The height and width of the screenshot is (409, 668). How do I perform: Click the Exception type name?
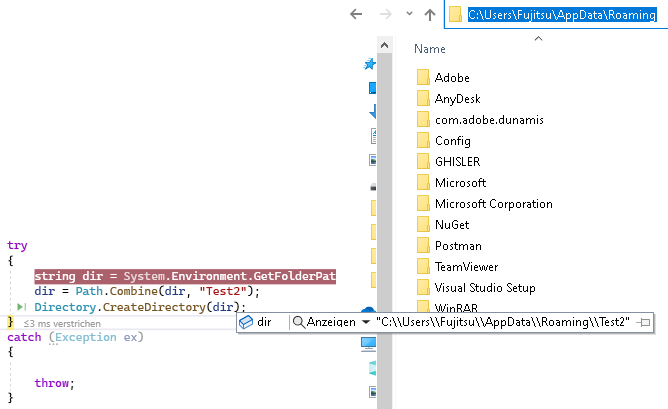pos(86,337)
